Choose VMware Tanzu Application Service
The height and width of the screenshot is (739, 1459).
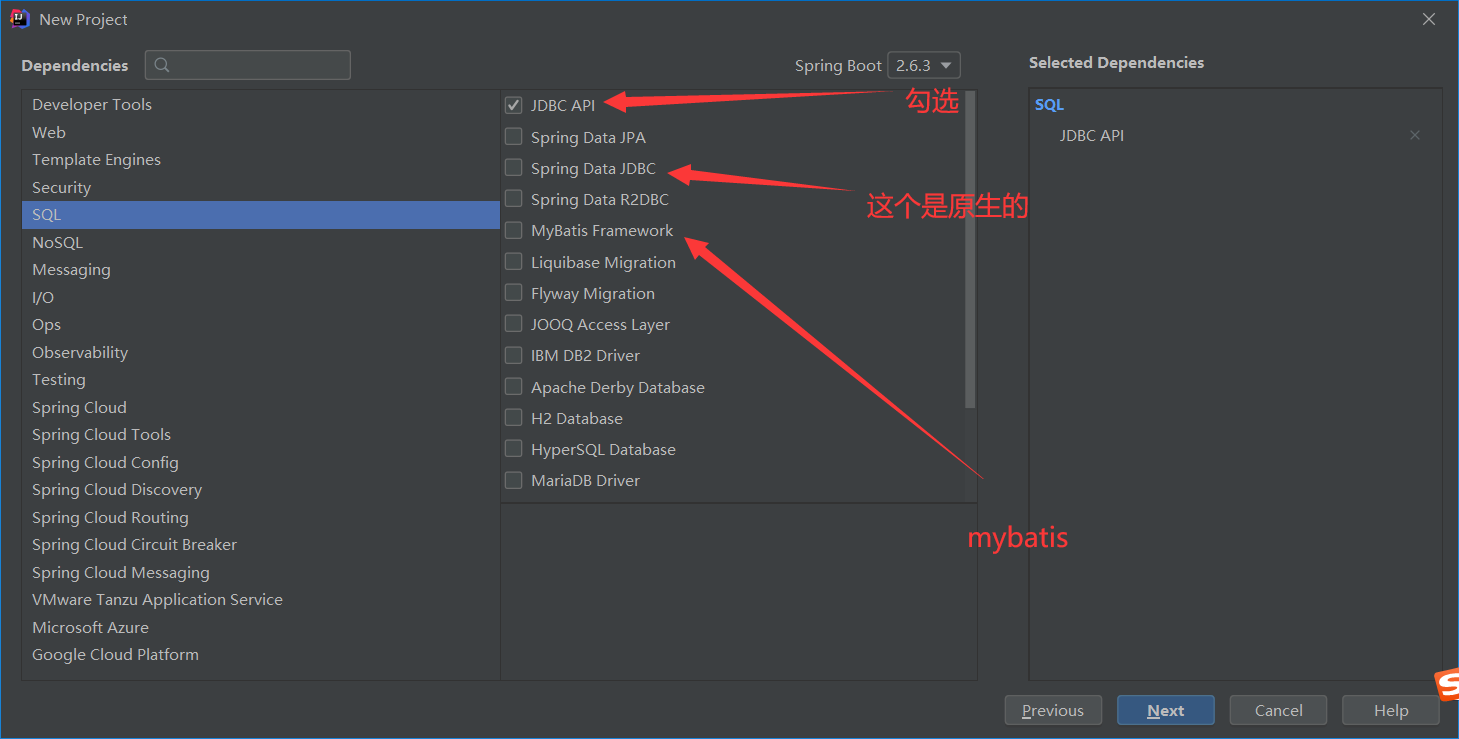click(260, 599)
